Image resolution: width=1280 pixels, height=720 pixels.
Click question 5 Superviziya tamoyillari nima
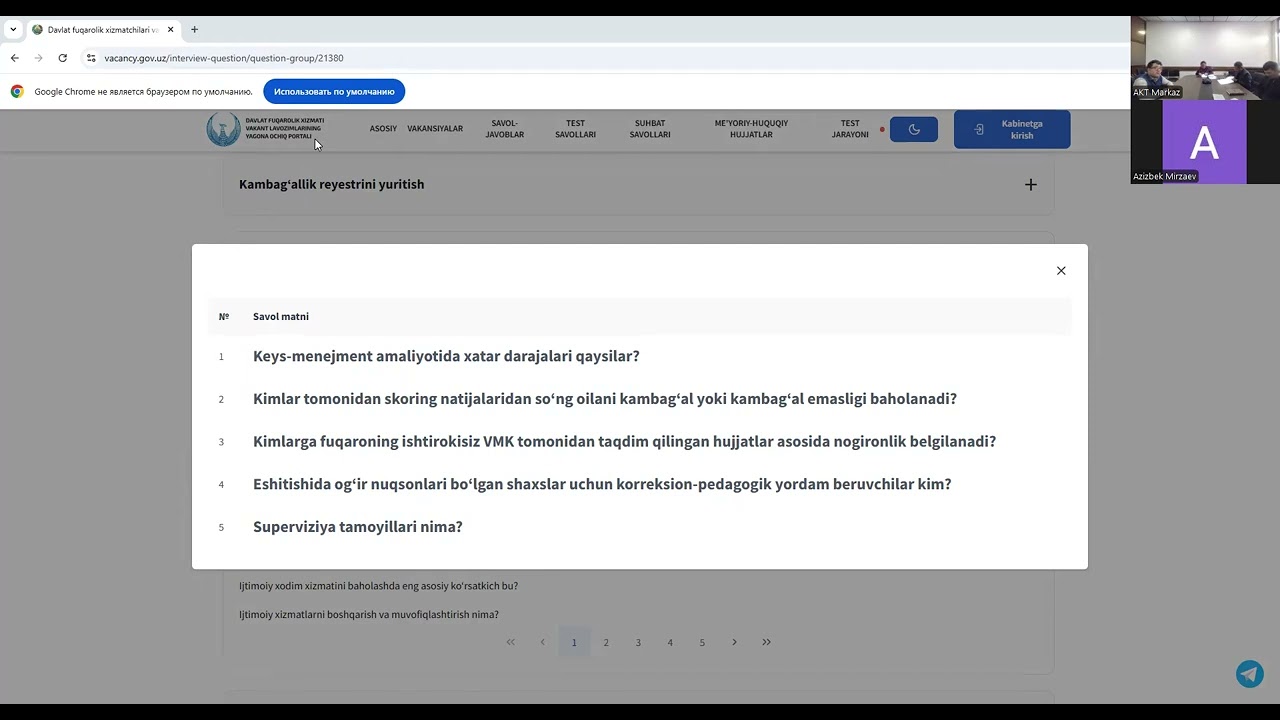click(358, 527)
